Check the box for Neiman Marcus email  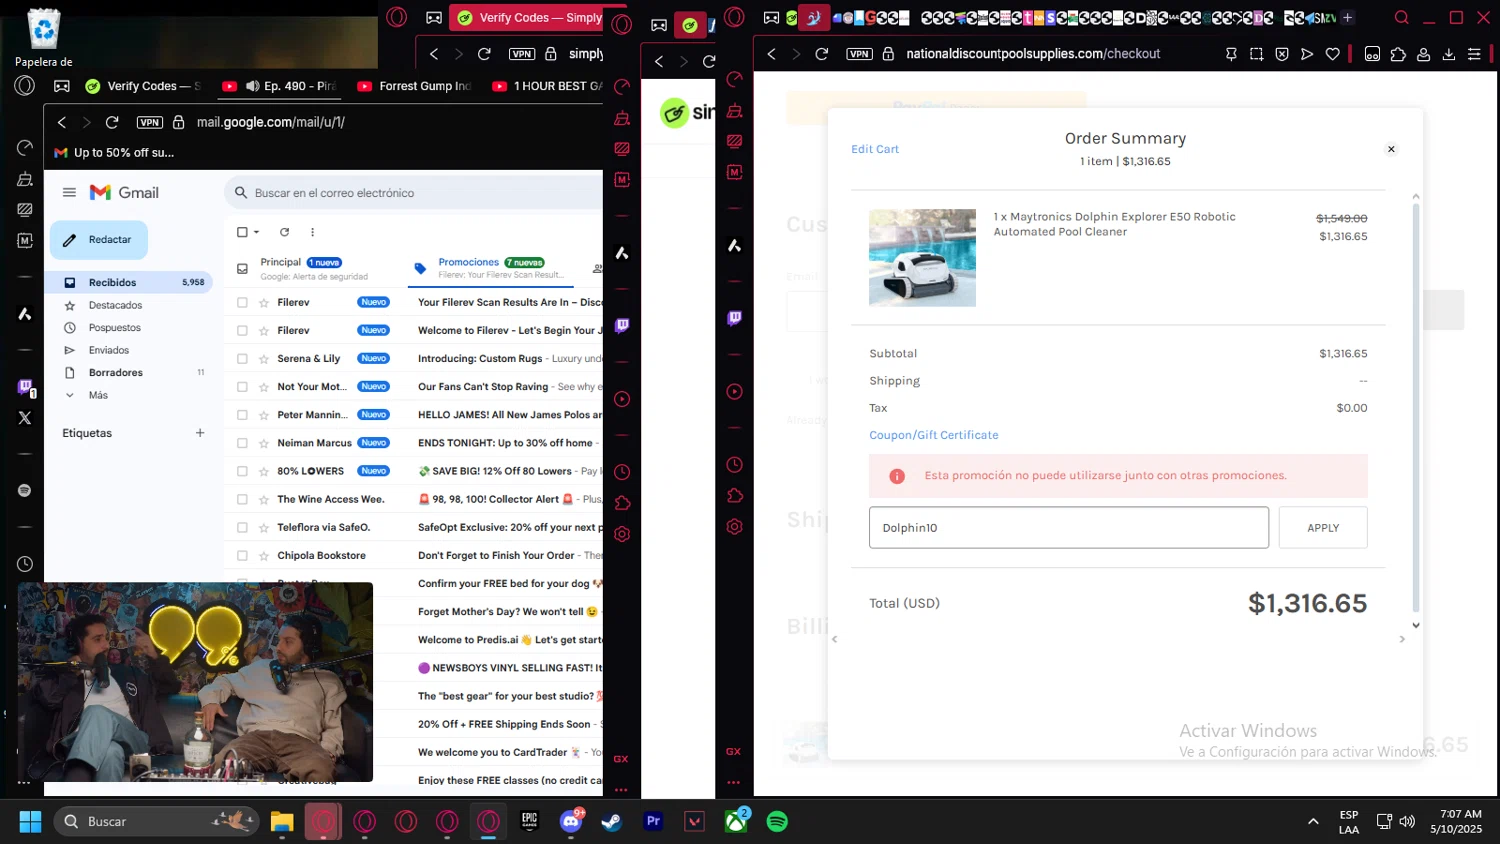click(242, 443)
